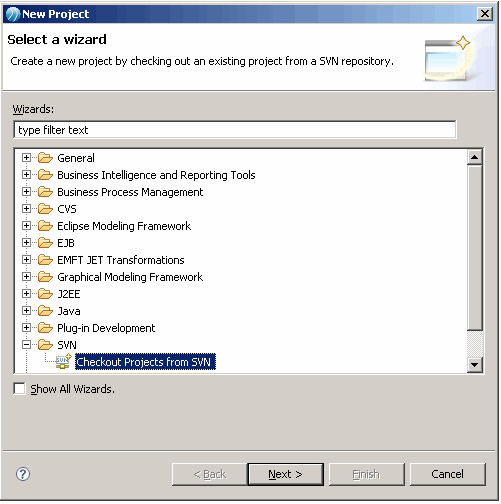Click the CVS folder icon
Viewport: 501px width, 504px height.
45,209
